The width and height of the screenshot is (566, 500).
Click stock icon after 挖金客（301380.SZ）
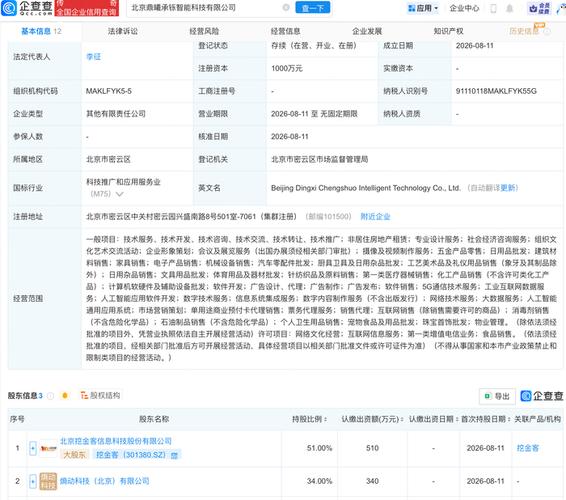coord(174,455)
